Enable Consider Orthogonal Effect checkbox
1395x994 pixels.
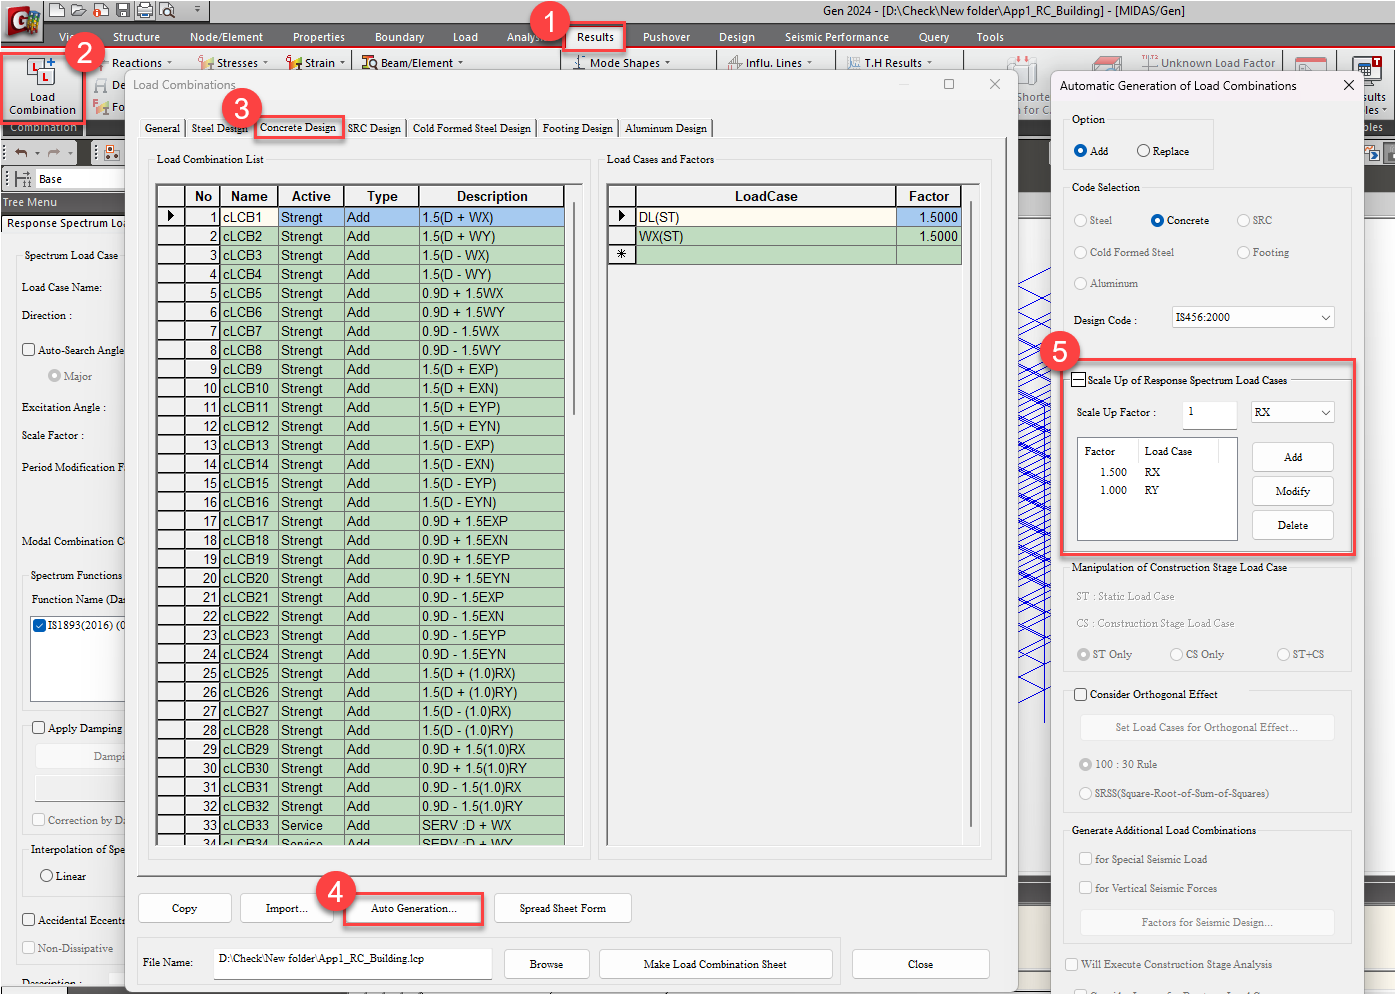click(1080, 694)
